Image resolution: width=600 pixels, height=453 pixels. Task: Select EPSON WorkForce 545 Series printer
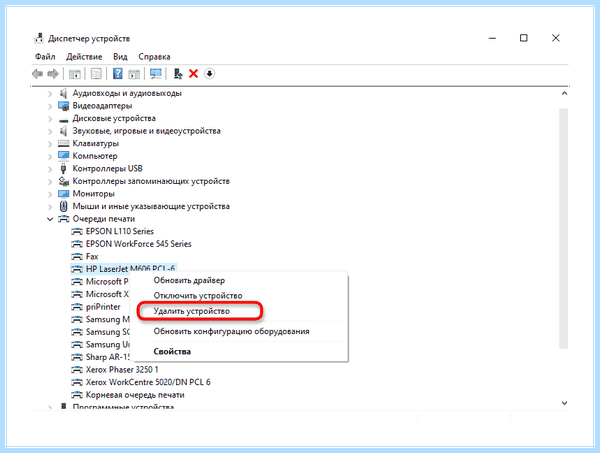tap(139, 244)
